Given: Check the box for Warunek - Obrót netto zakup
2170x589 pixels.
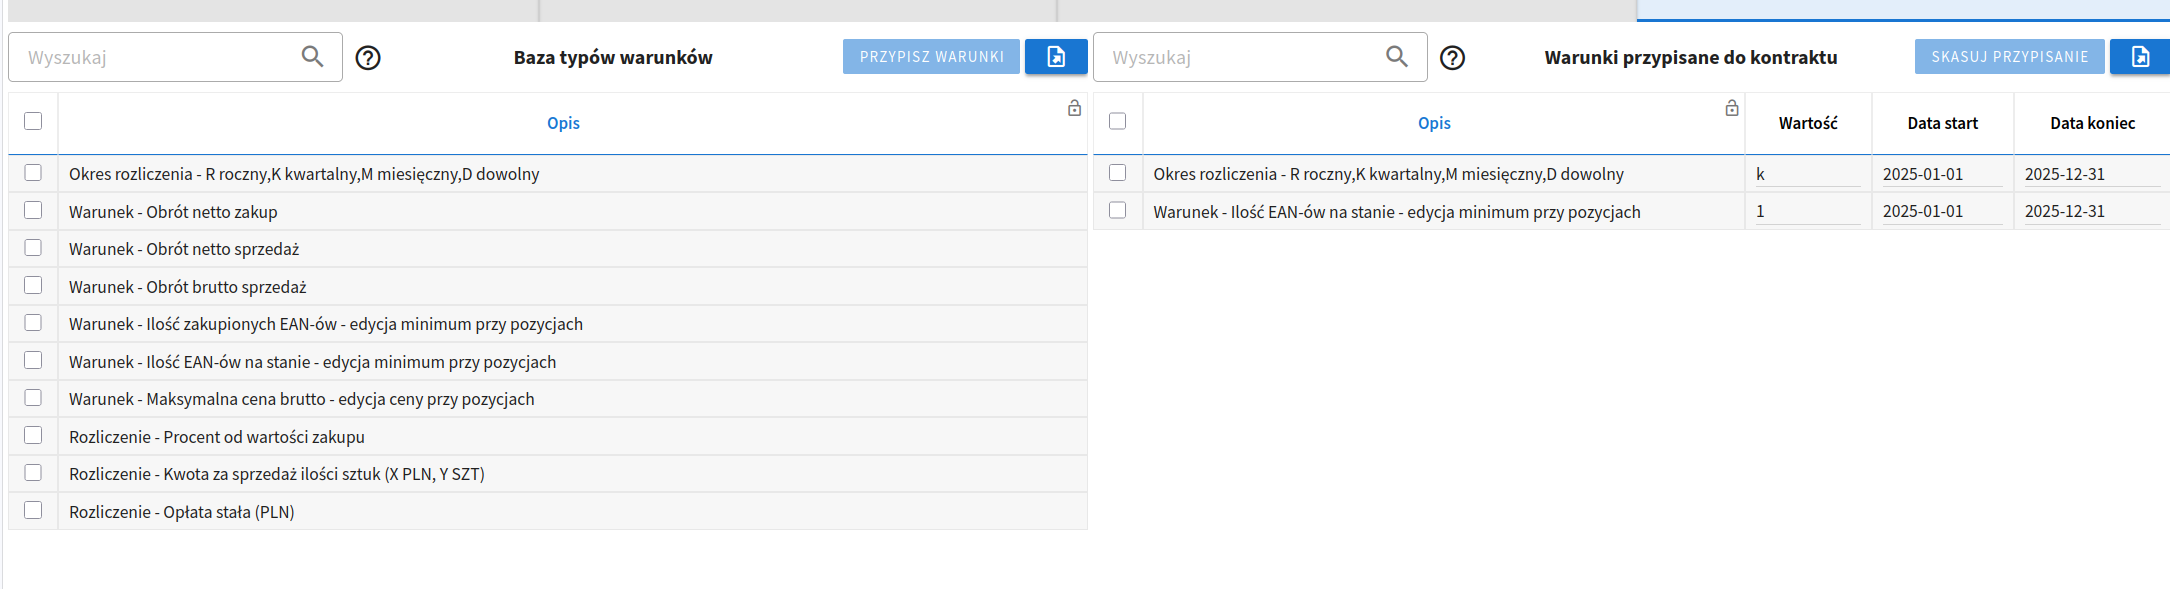Looking at the screenshot, I should 33,211.
